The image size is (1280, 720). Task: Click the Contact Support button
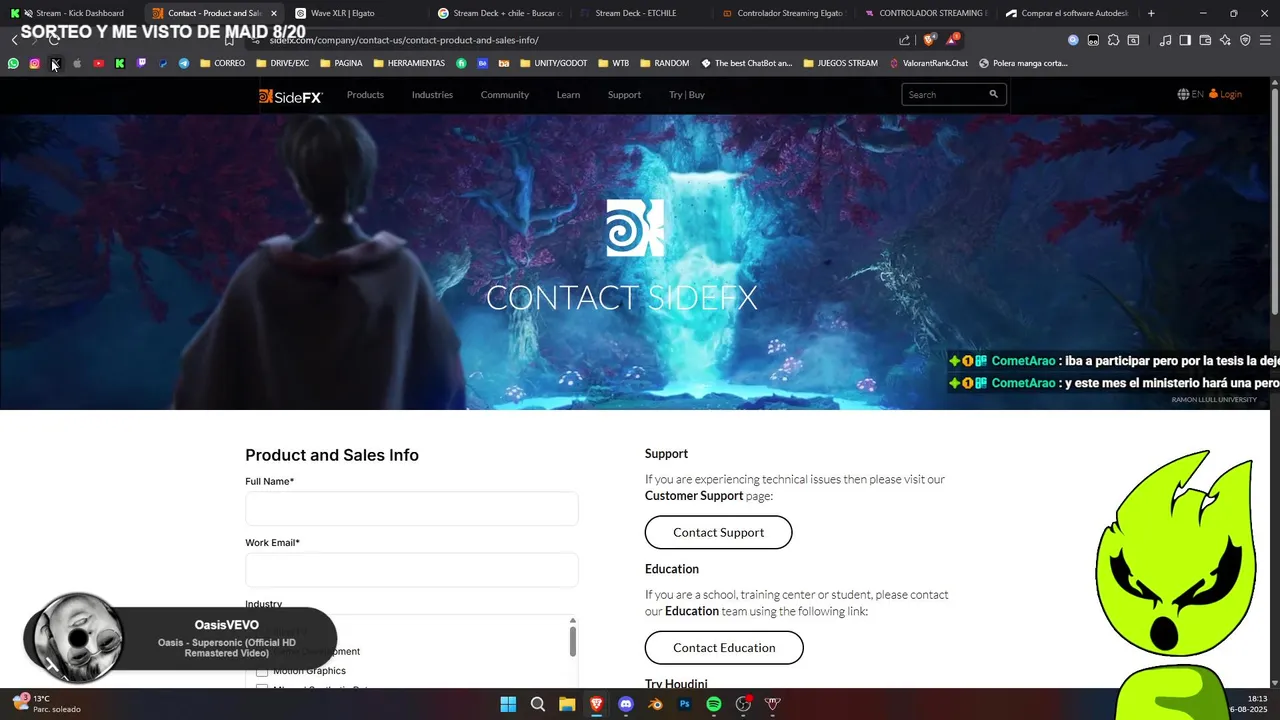(718, 532)
